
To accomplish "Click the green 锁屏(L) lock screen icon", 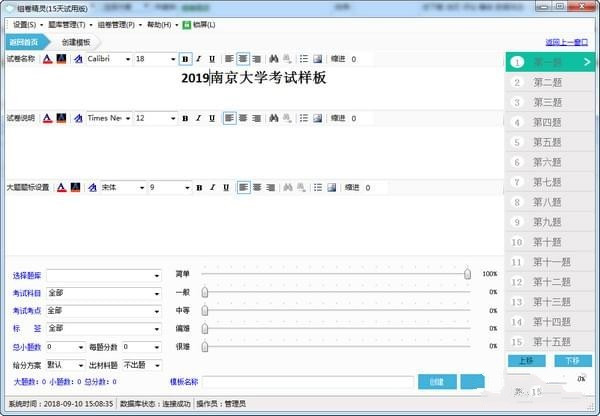I will point(187,25).
